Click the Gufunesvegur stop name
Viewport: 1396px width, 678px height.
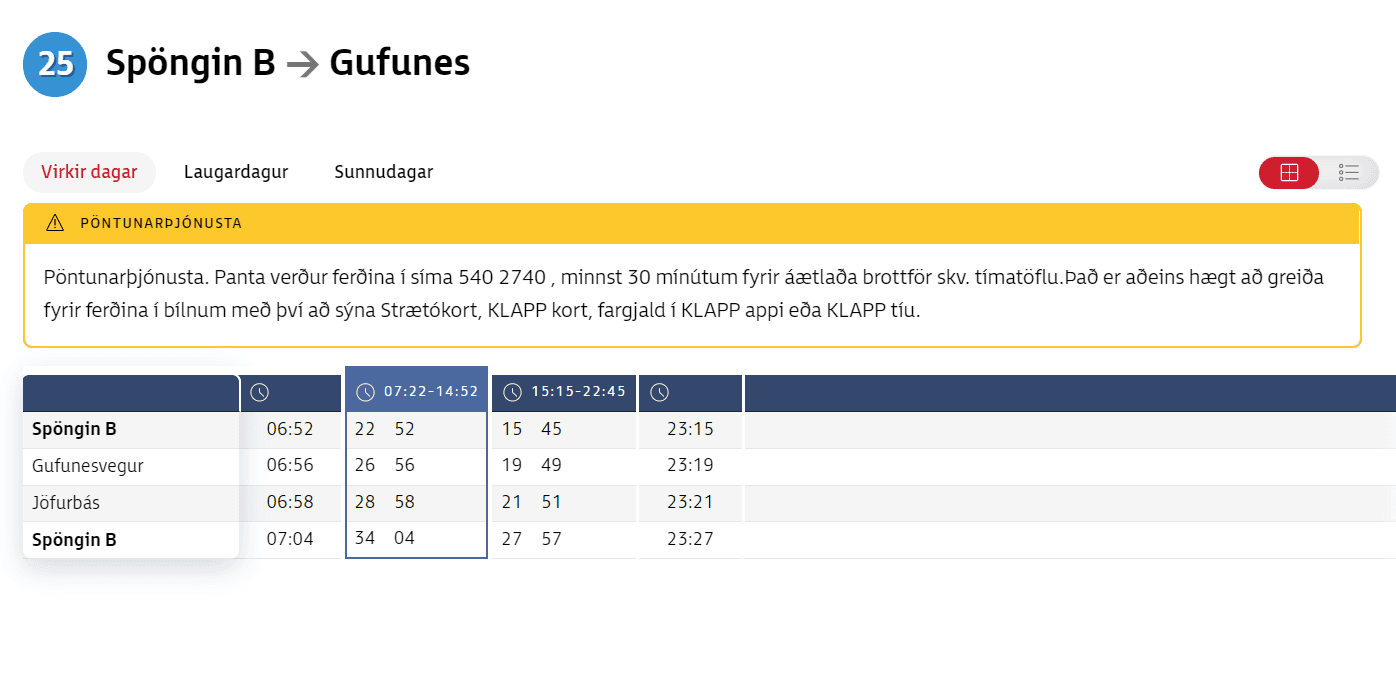[88, 466]
